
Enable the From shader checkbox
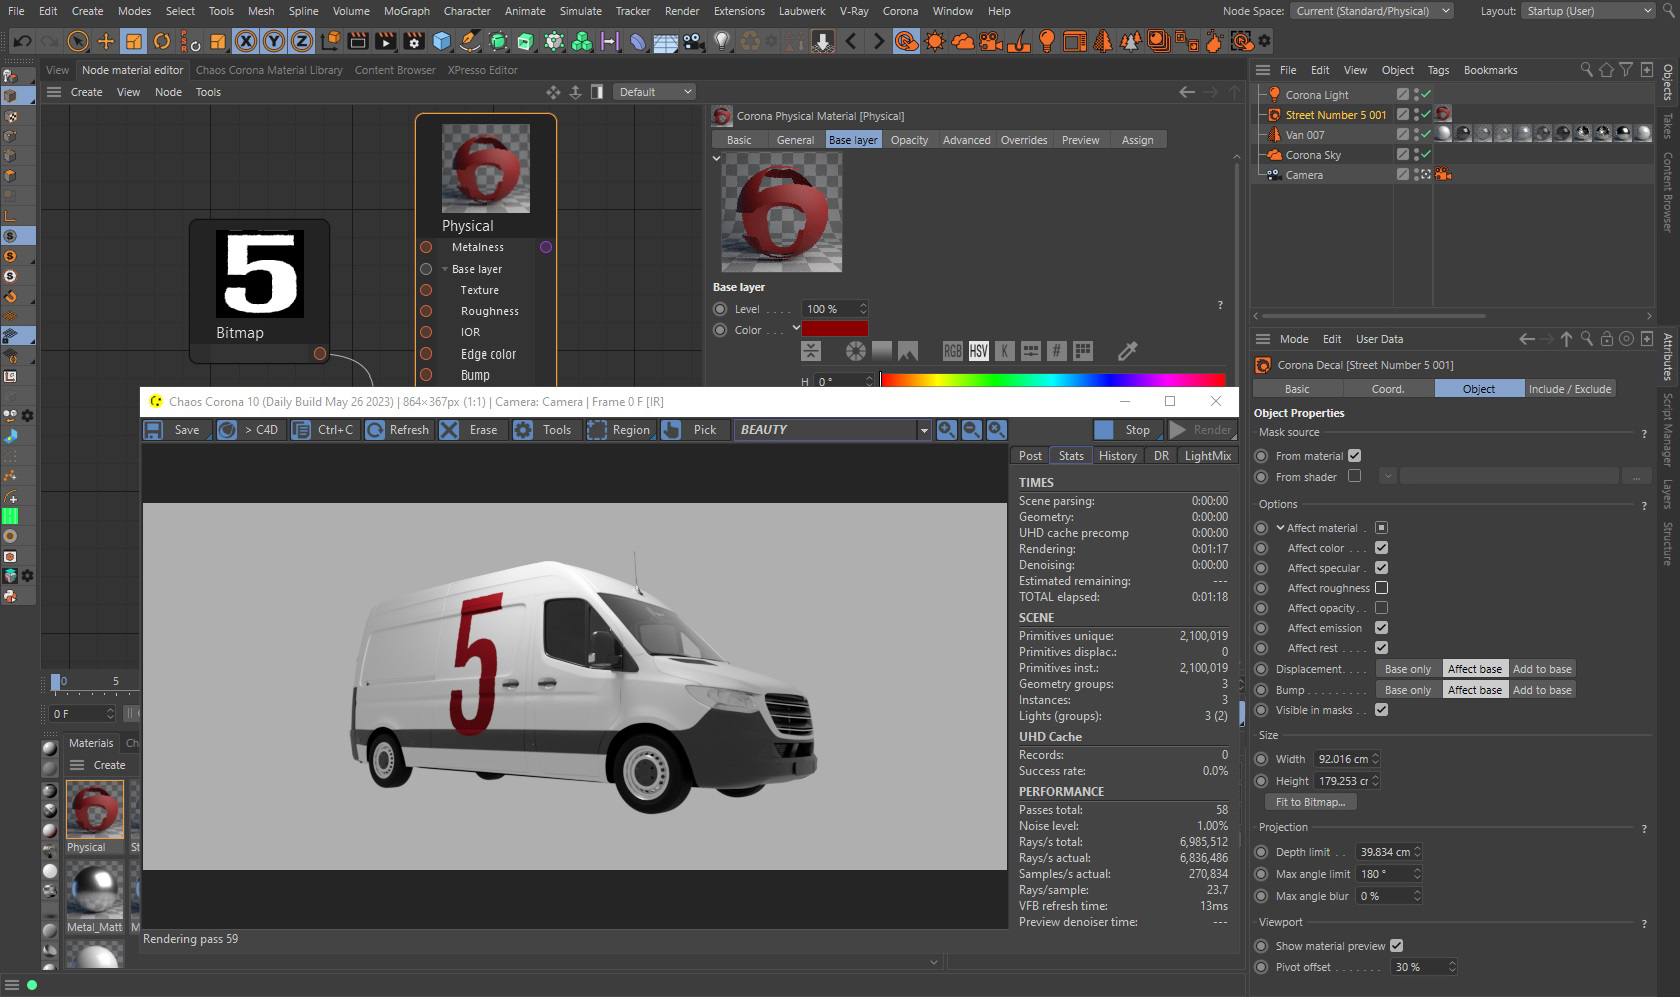coord(1354,476)
